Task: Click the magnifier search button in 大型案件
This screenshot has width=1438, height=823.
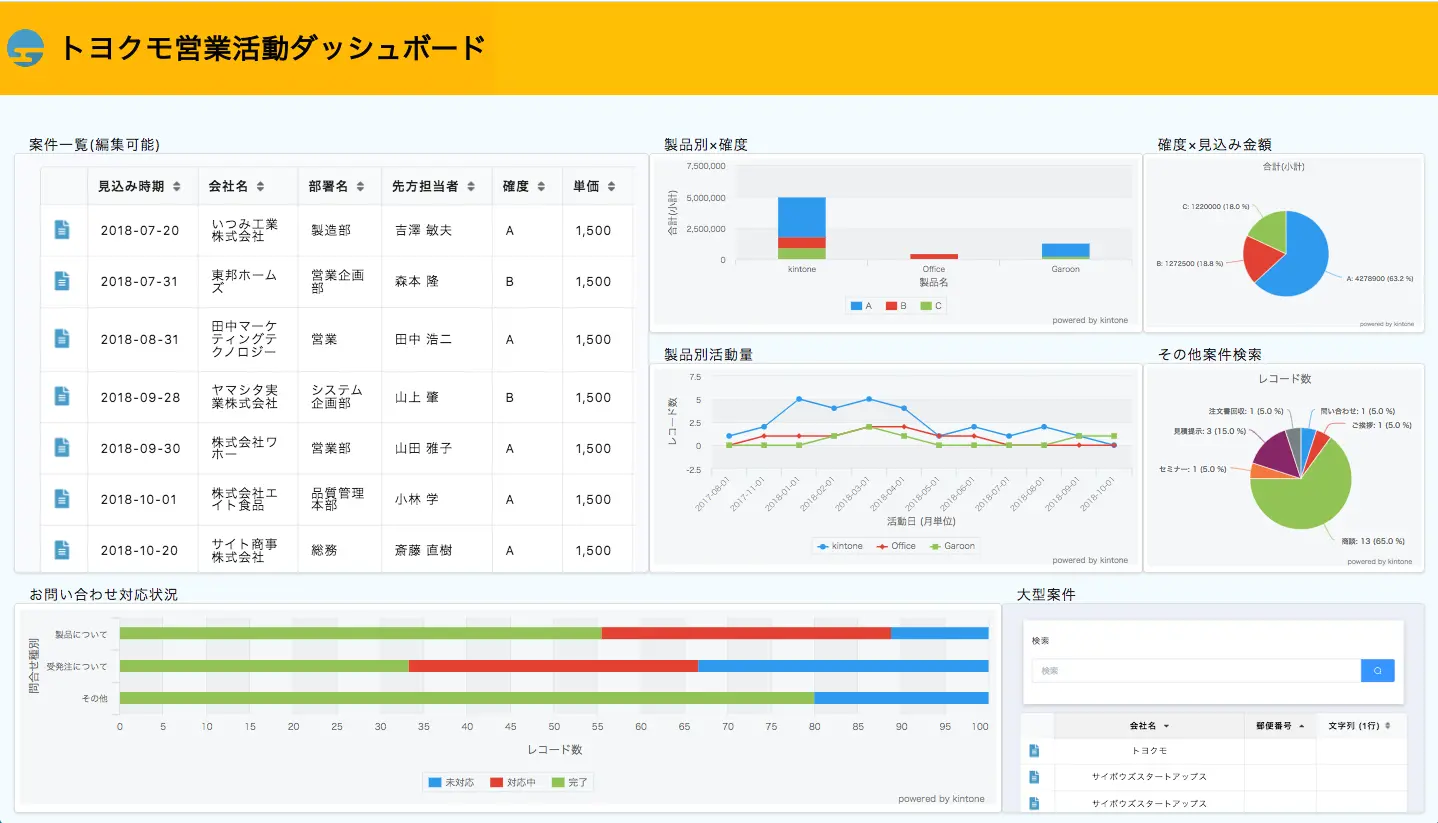Action: coord(1377,670)
